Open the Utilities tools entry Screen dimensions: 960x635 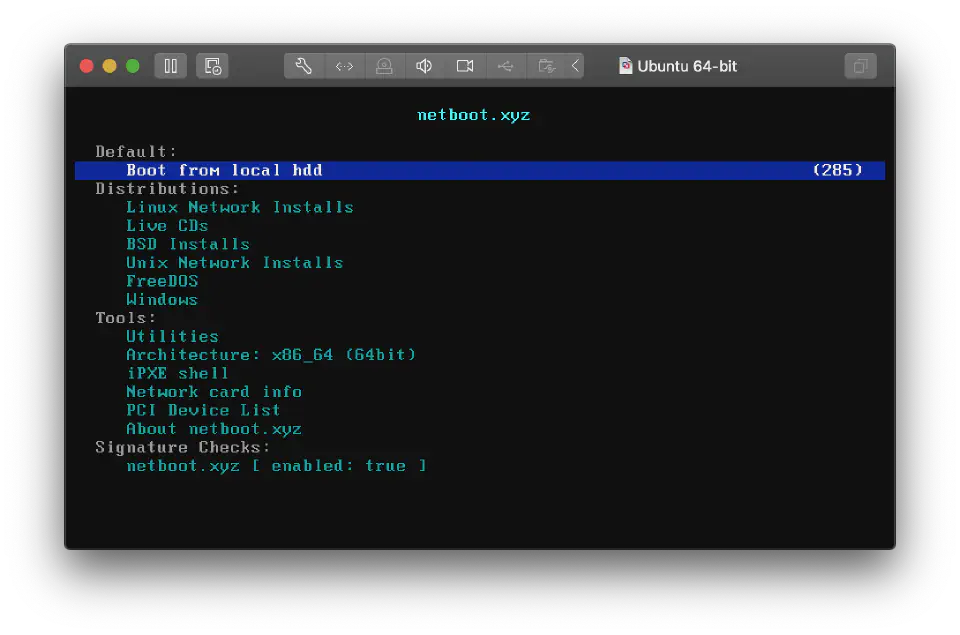tap(172, 337)
